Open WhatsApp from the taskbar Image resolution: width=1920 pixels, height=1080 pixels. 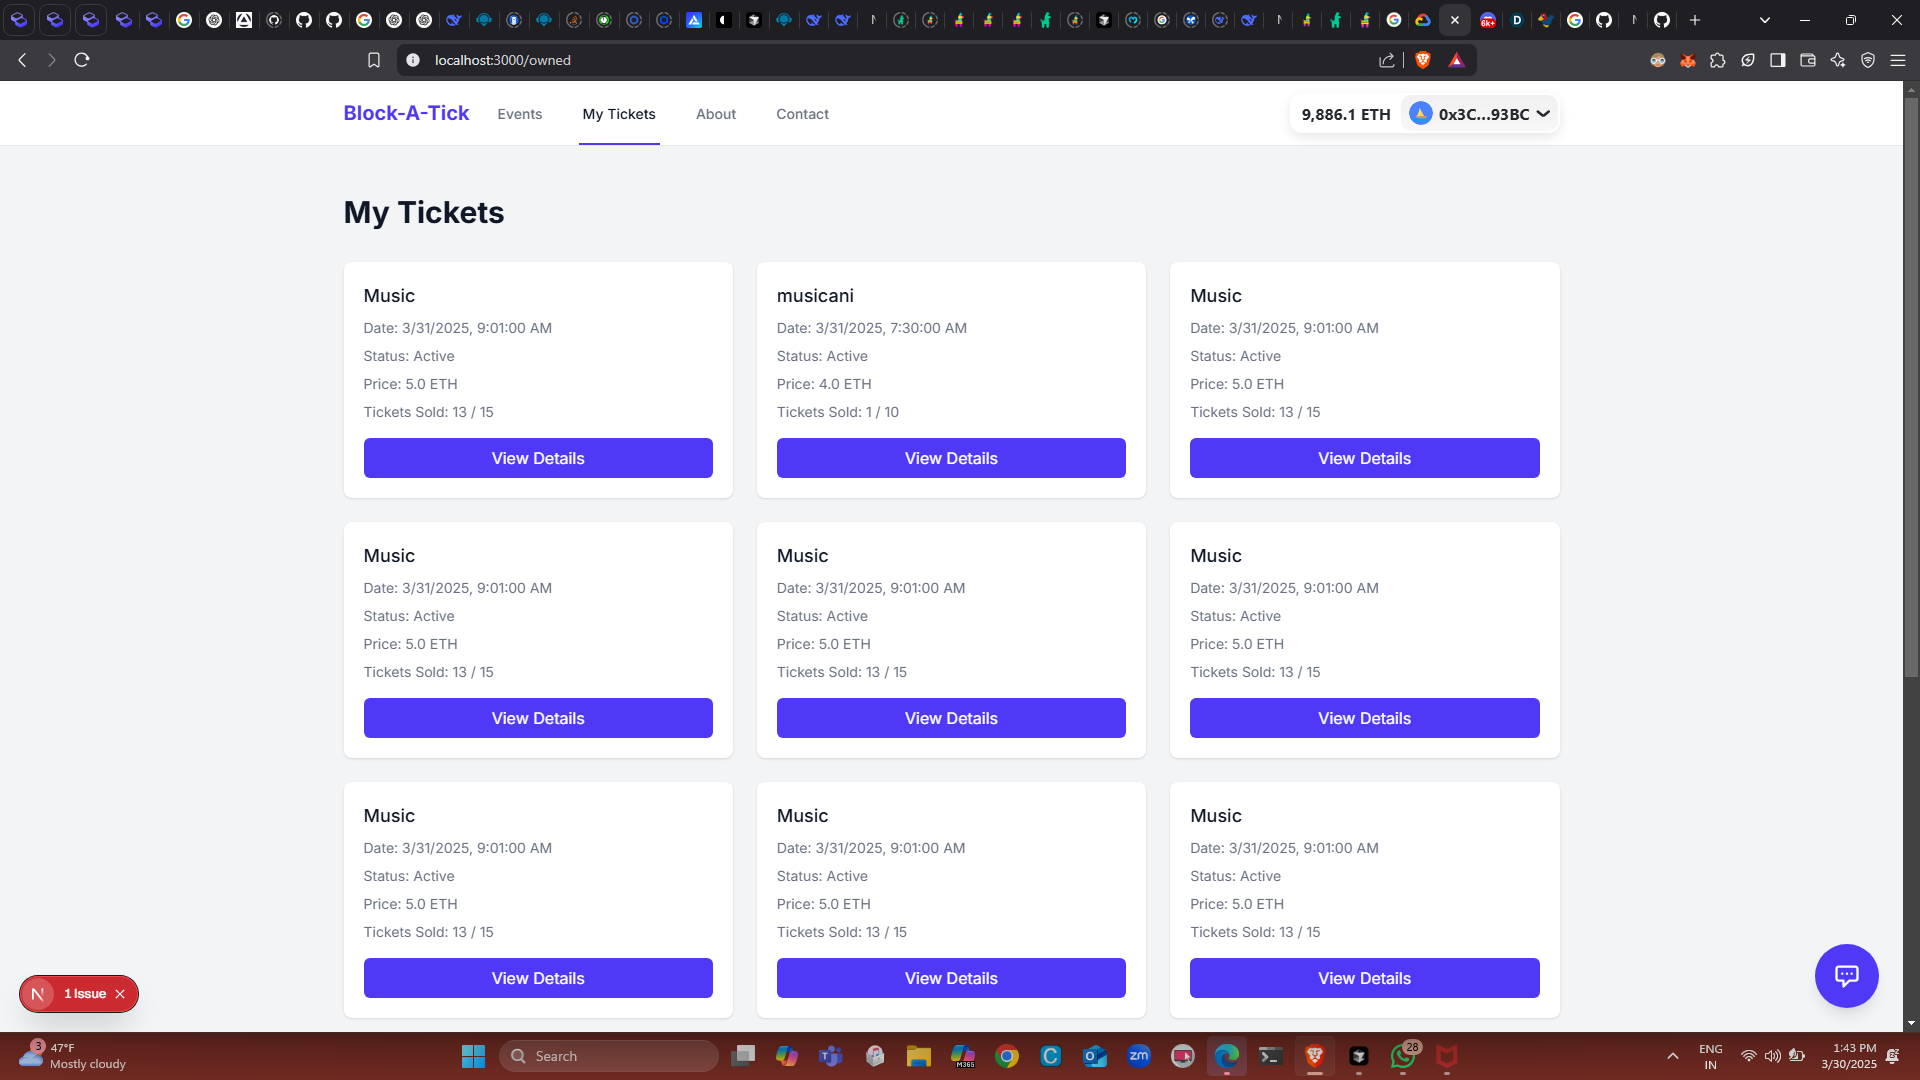coord(1402,1056)
